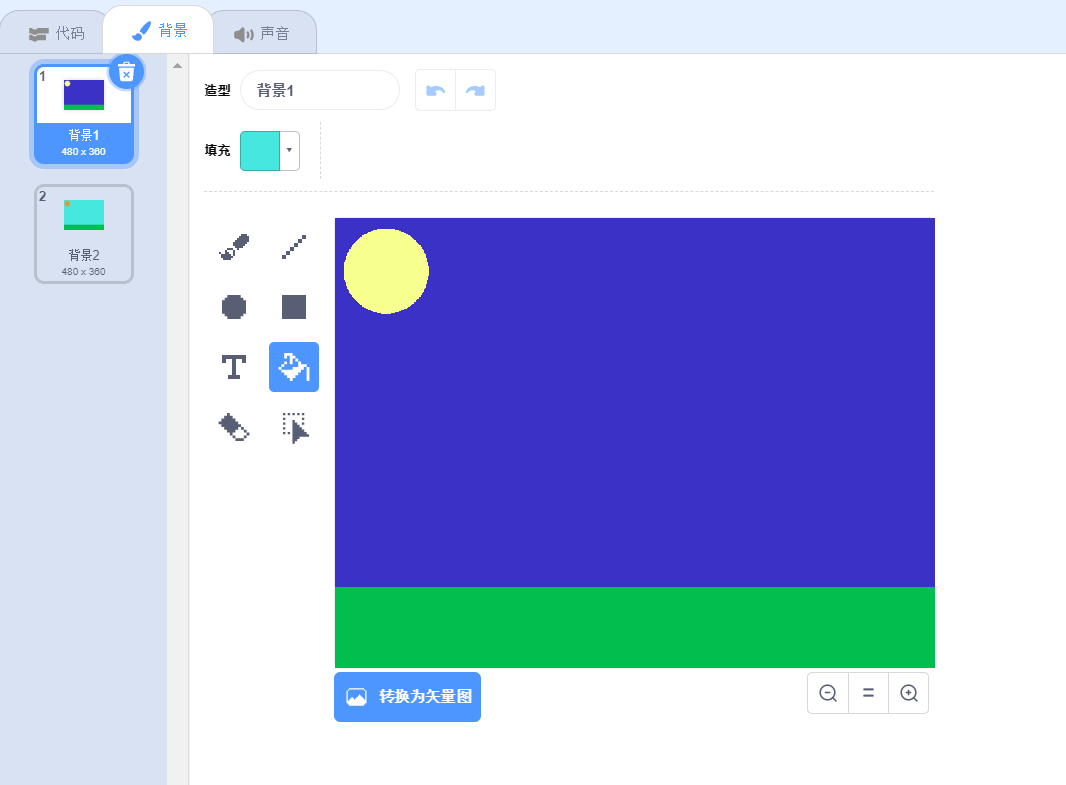Activate the Fill bucket tool
This screenshot has height=785, width=1066.
point(293,367)
